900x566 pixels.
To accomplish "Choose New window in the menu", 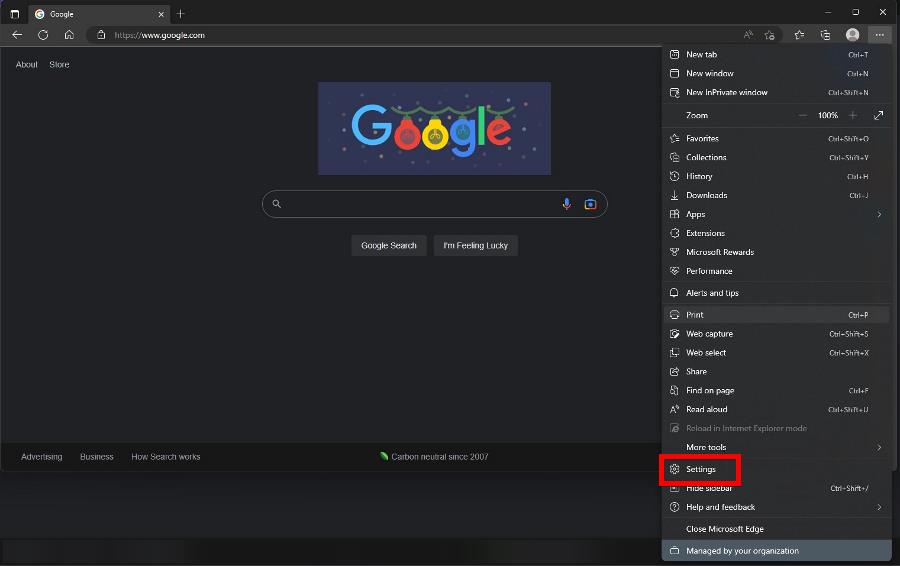I will (x=777, y=73).
